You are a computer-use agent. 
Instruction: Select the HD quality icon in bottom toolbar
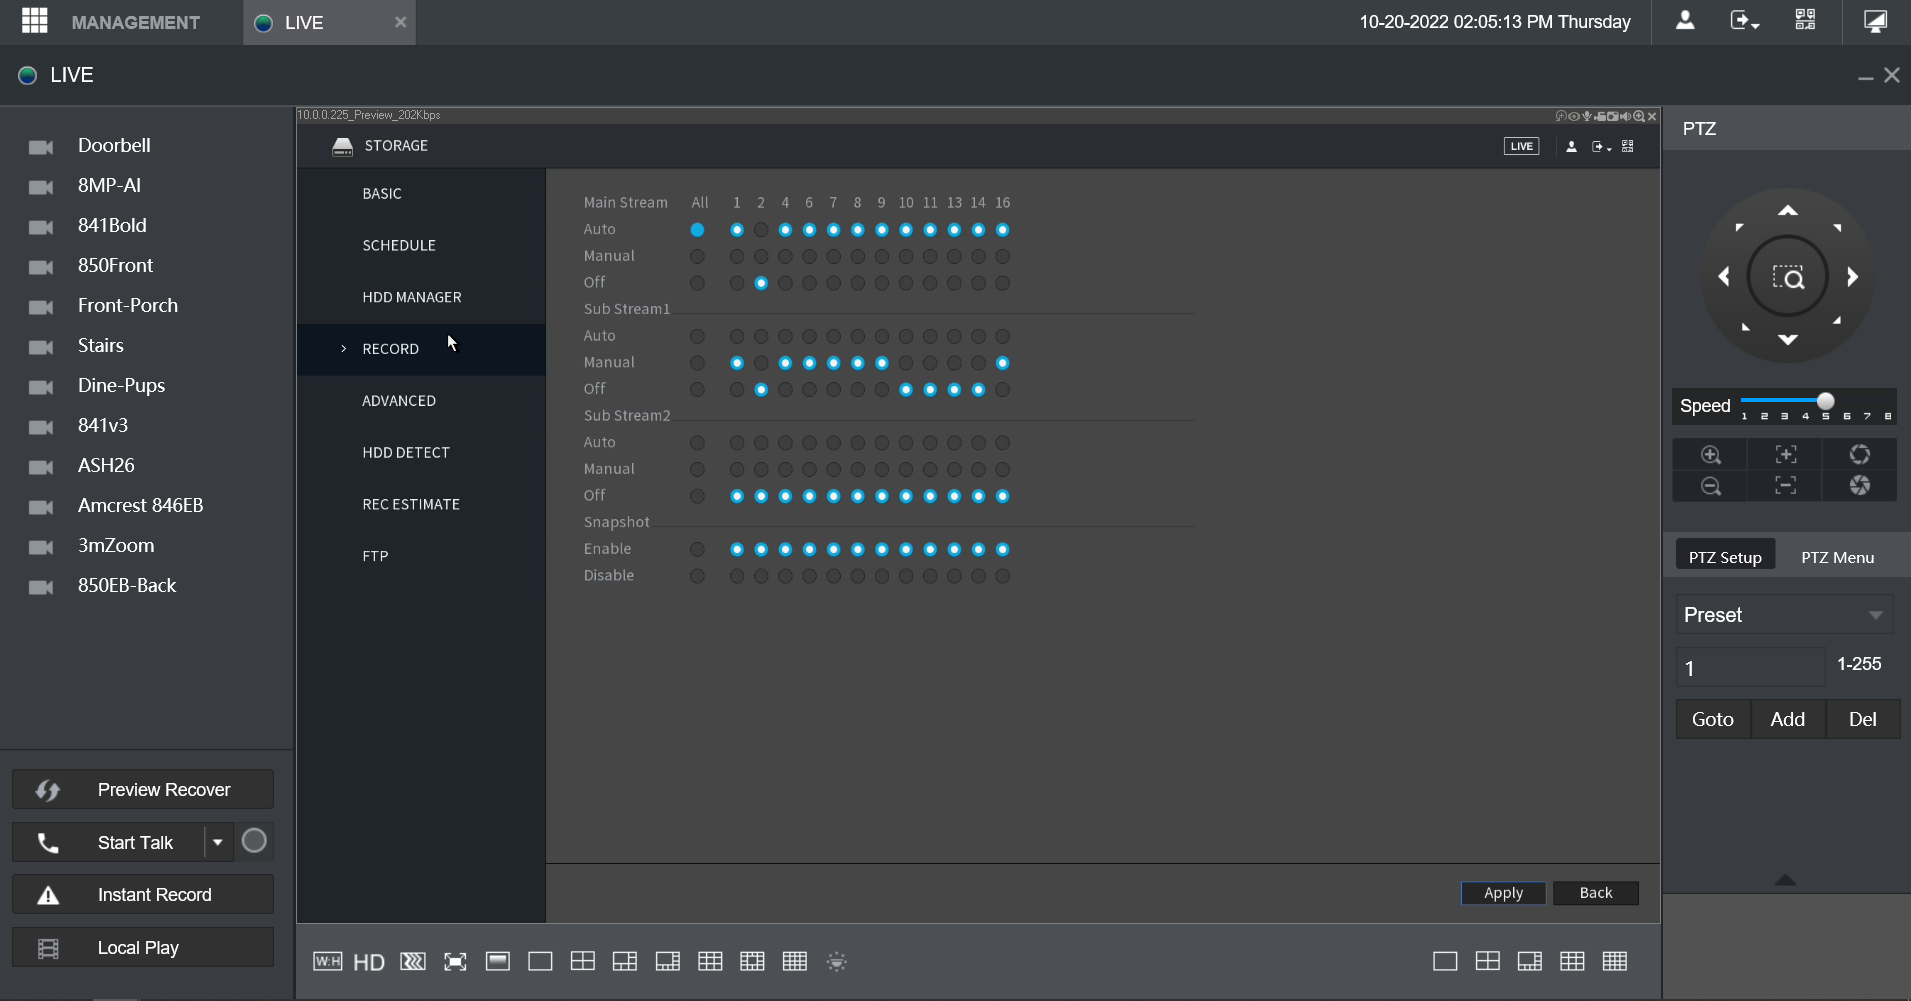(x=369, y=962)
